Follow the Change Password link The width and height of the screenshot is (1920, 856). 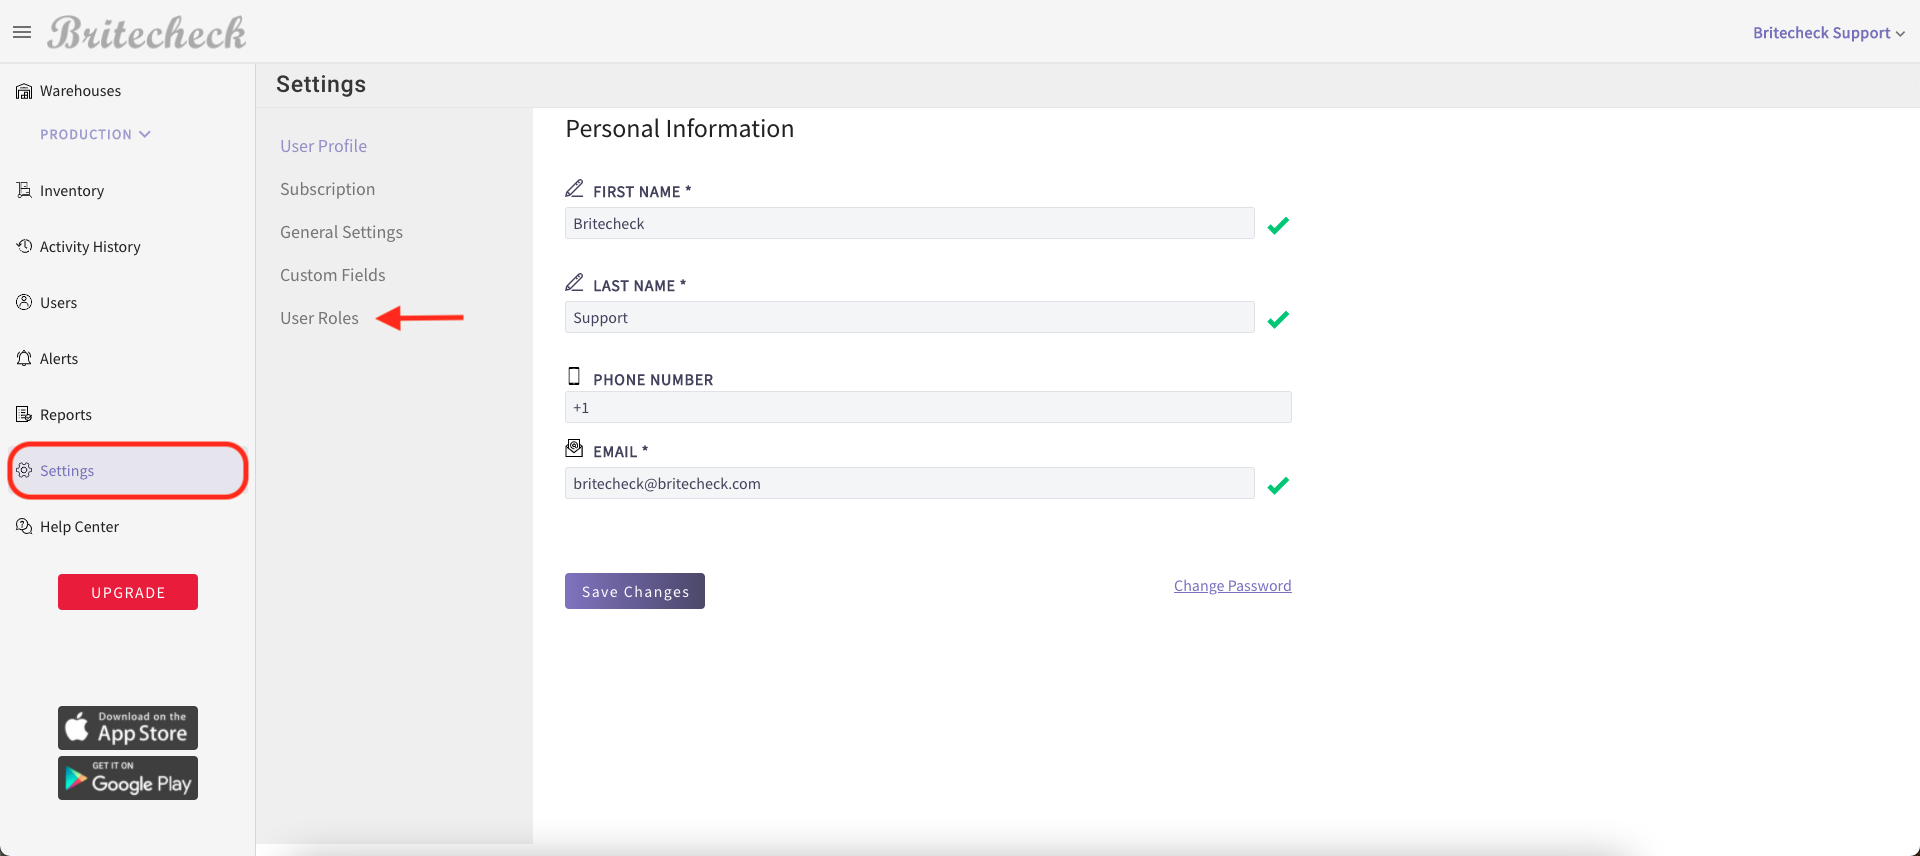coord(1232,586)
